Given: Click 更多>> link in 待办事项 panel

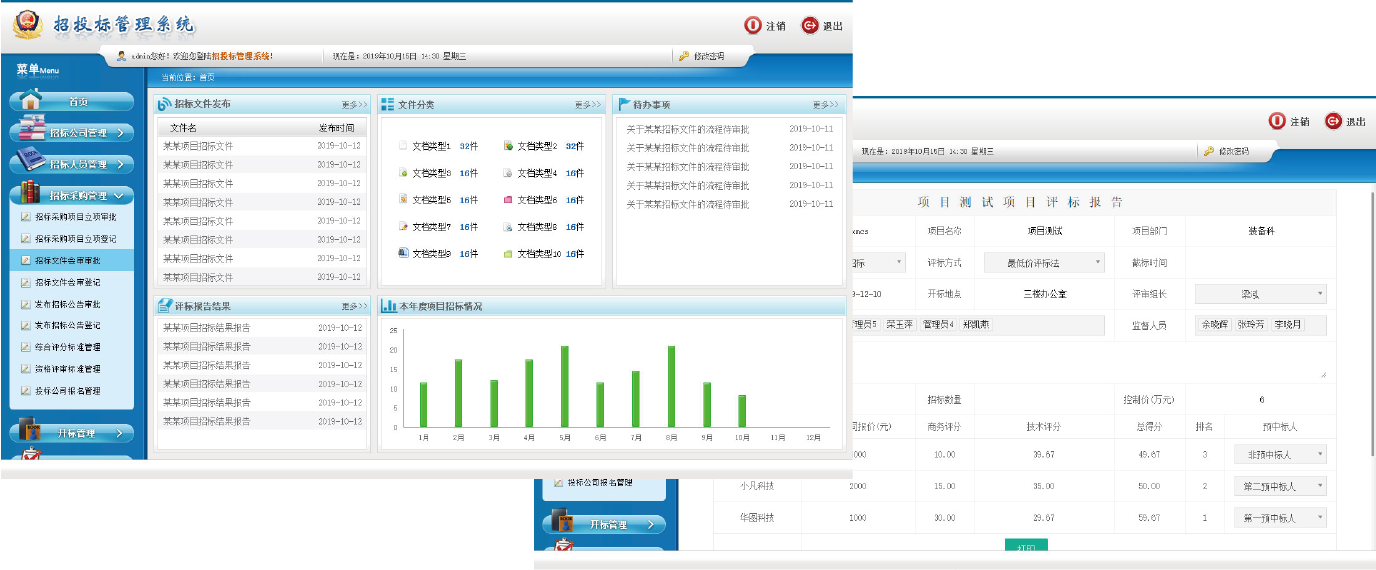Looking at the screenshot, I should (826, 104).
